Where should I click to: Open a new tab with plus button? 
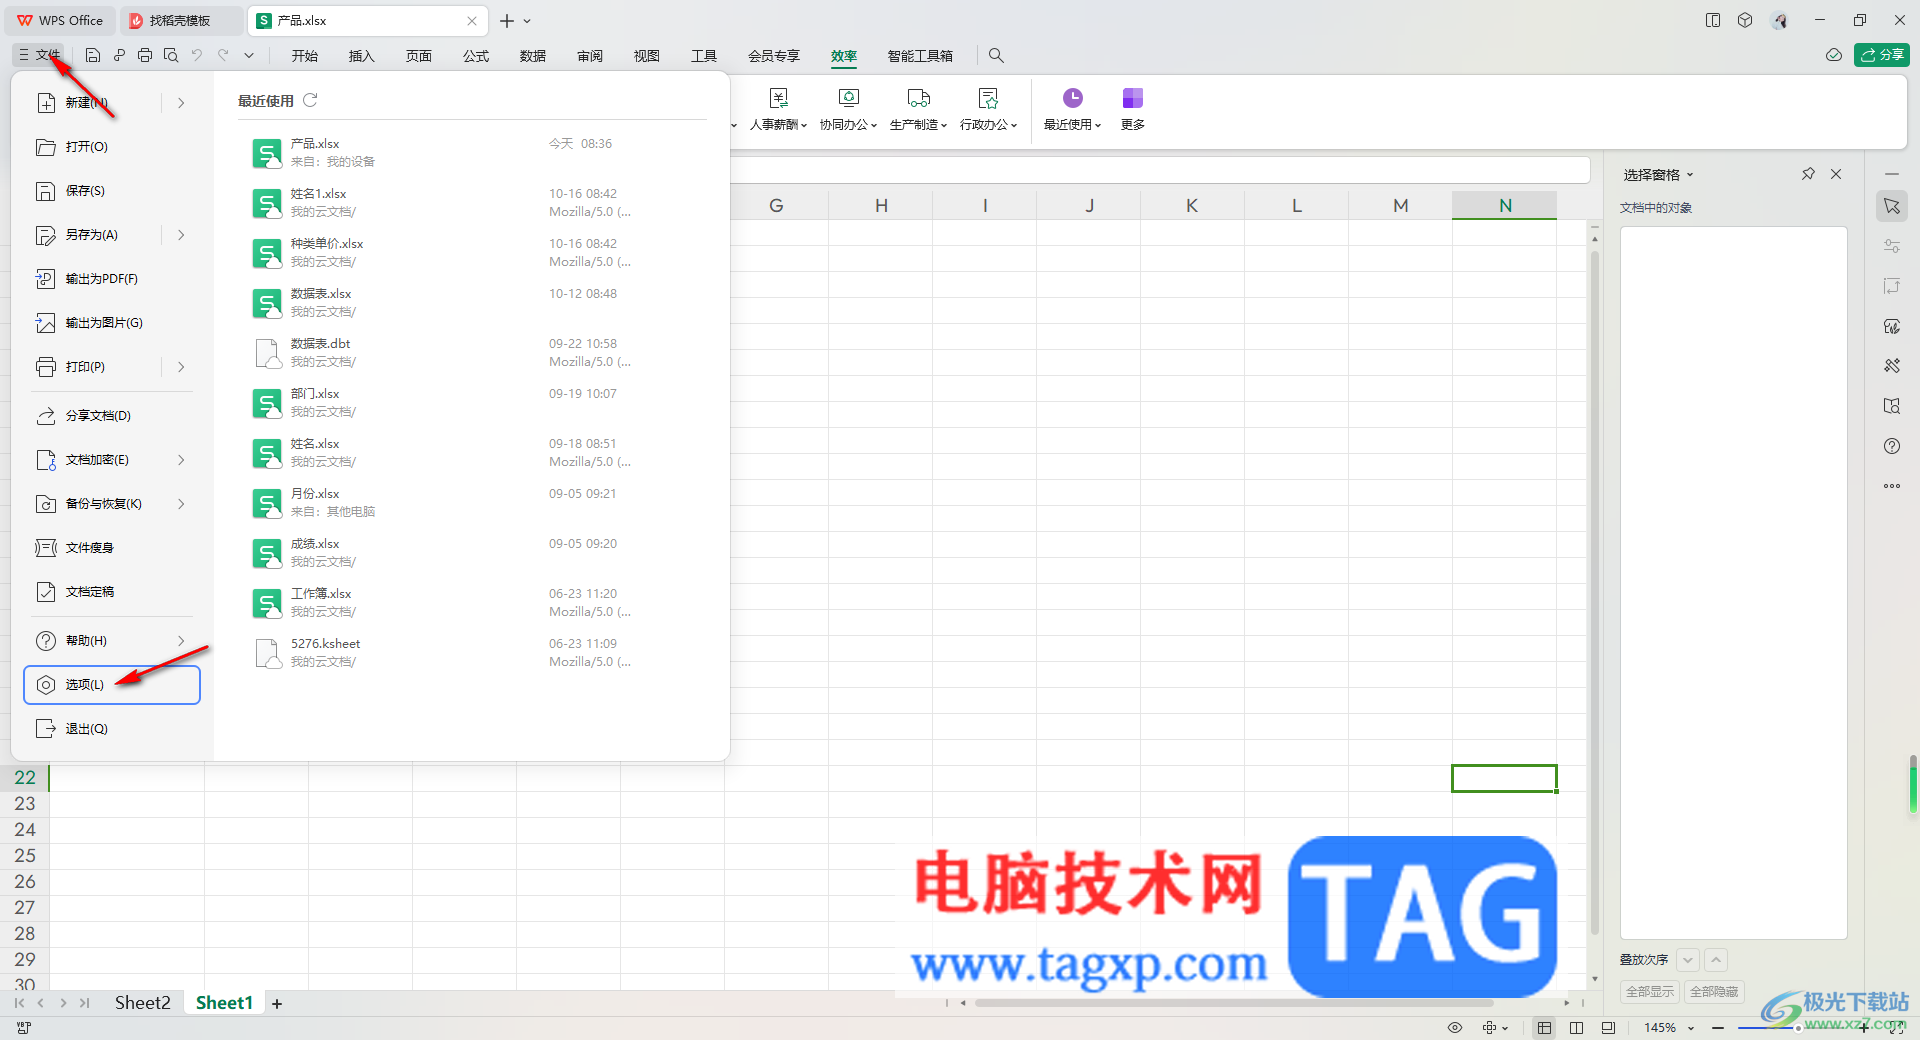tap(507, 21)
